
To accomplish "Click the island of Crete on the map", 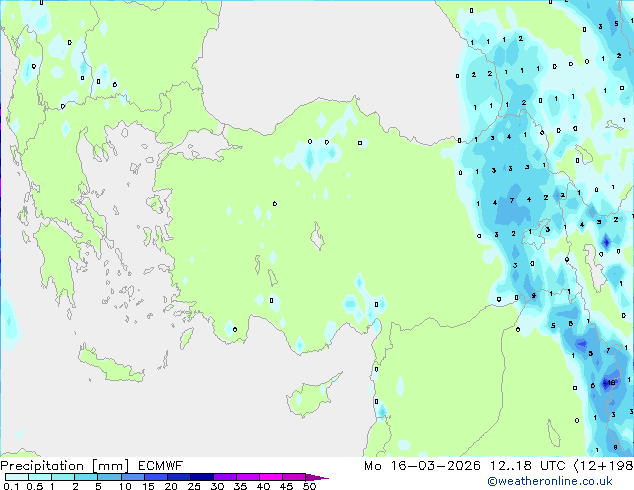I will click(x=111, y=365).
